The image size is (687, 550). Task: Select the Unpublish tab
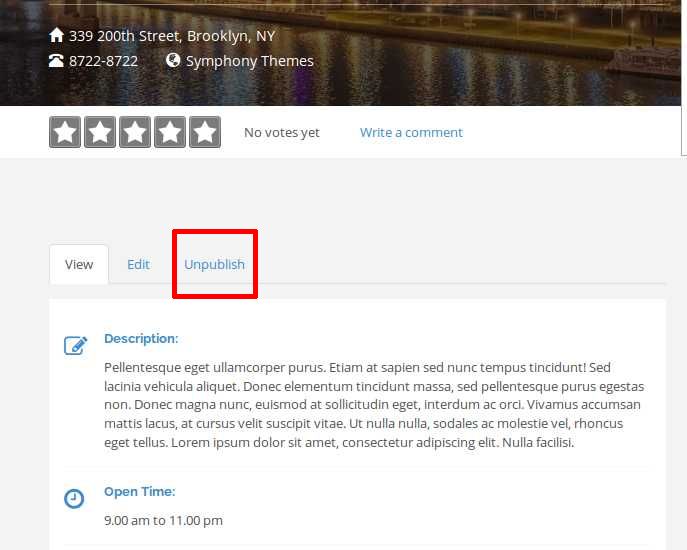tap(214, 265)
